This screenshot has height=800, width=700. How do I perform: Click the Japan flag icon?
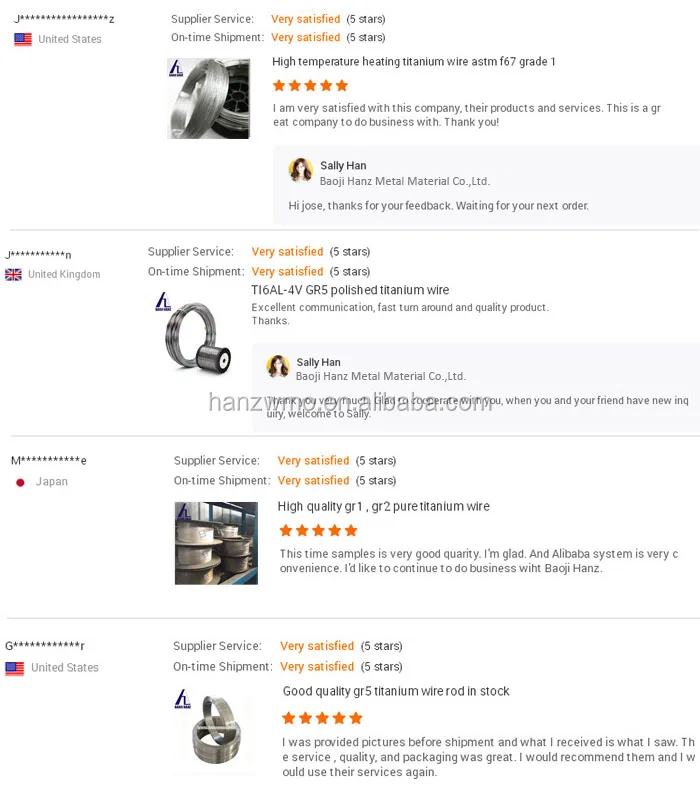pyautogui.click(x=20, y=482)
